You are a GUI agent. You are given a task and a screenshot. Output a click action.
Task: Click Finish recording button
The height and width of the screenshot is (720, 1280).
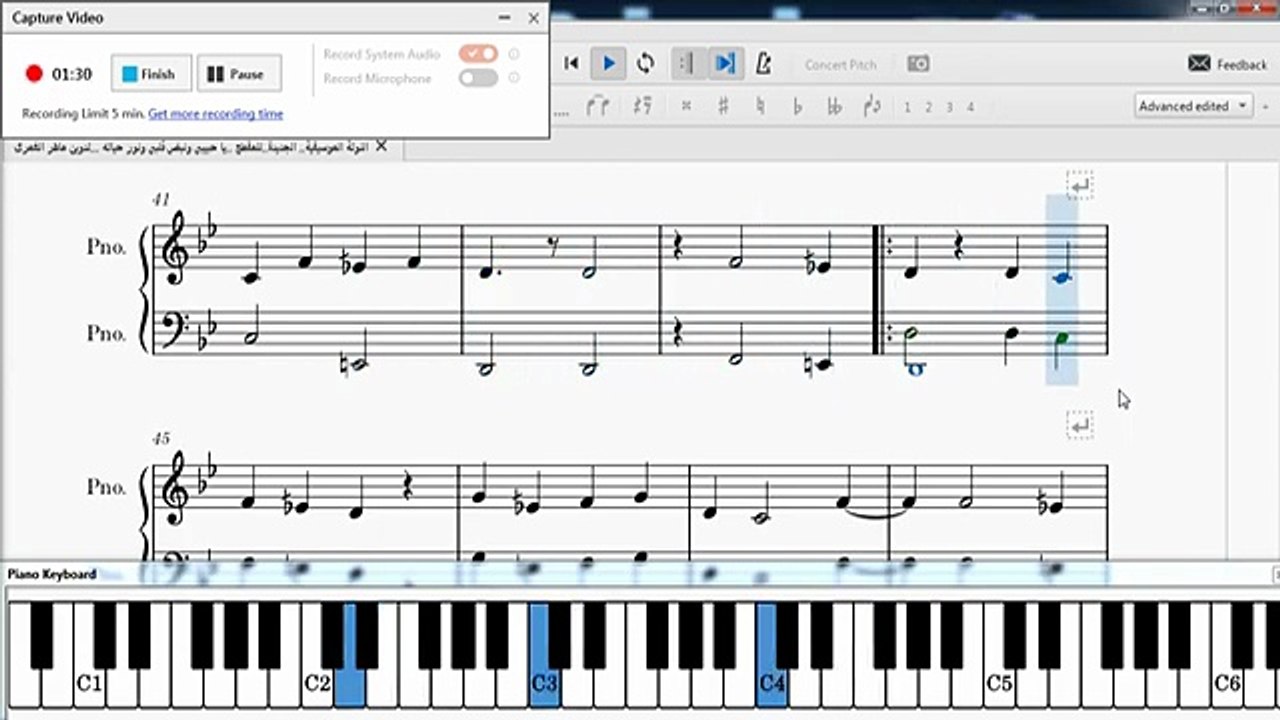(x=149, y=74)
